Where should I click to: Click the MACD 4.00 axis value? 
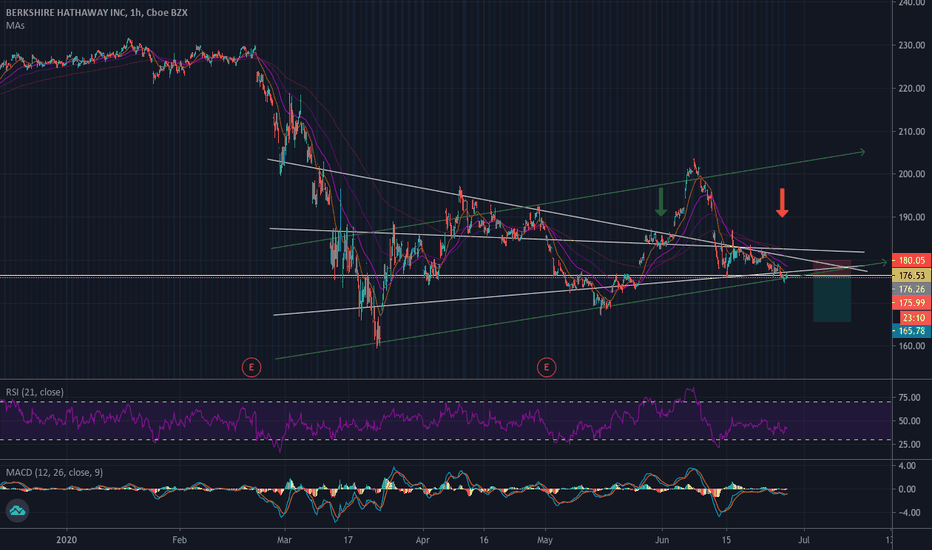907,466
